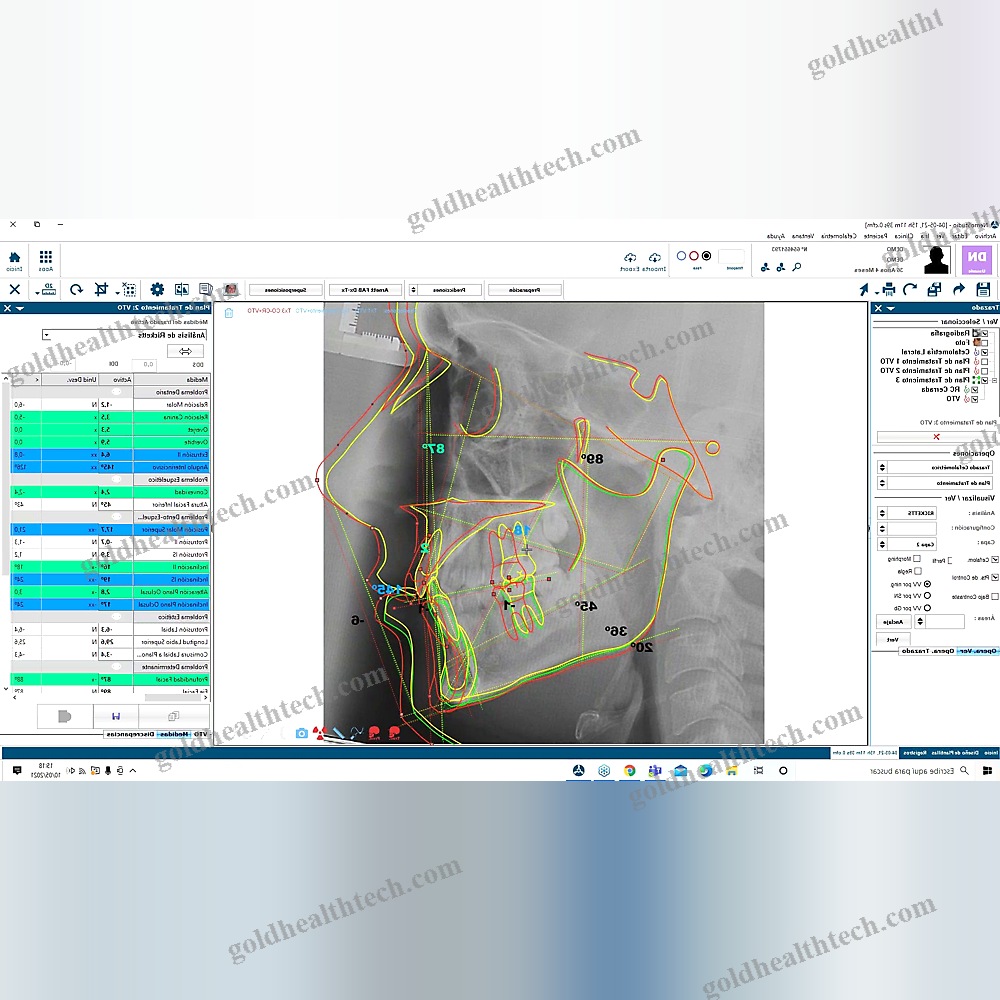The image size is (1000, 1000).
Task: Open the Ventana menu
Action: [x=803, y=236]
